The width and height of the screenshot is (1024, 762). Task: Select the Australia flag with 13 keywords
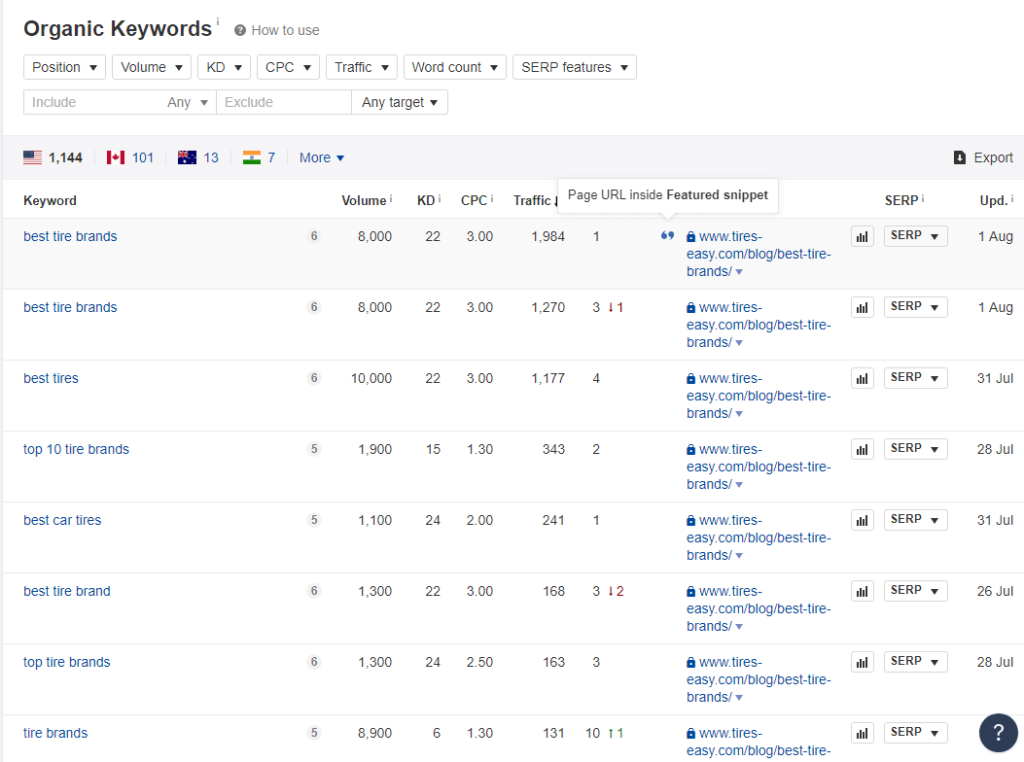[x=198, y=157]
